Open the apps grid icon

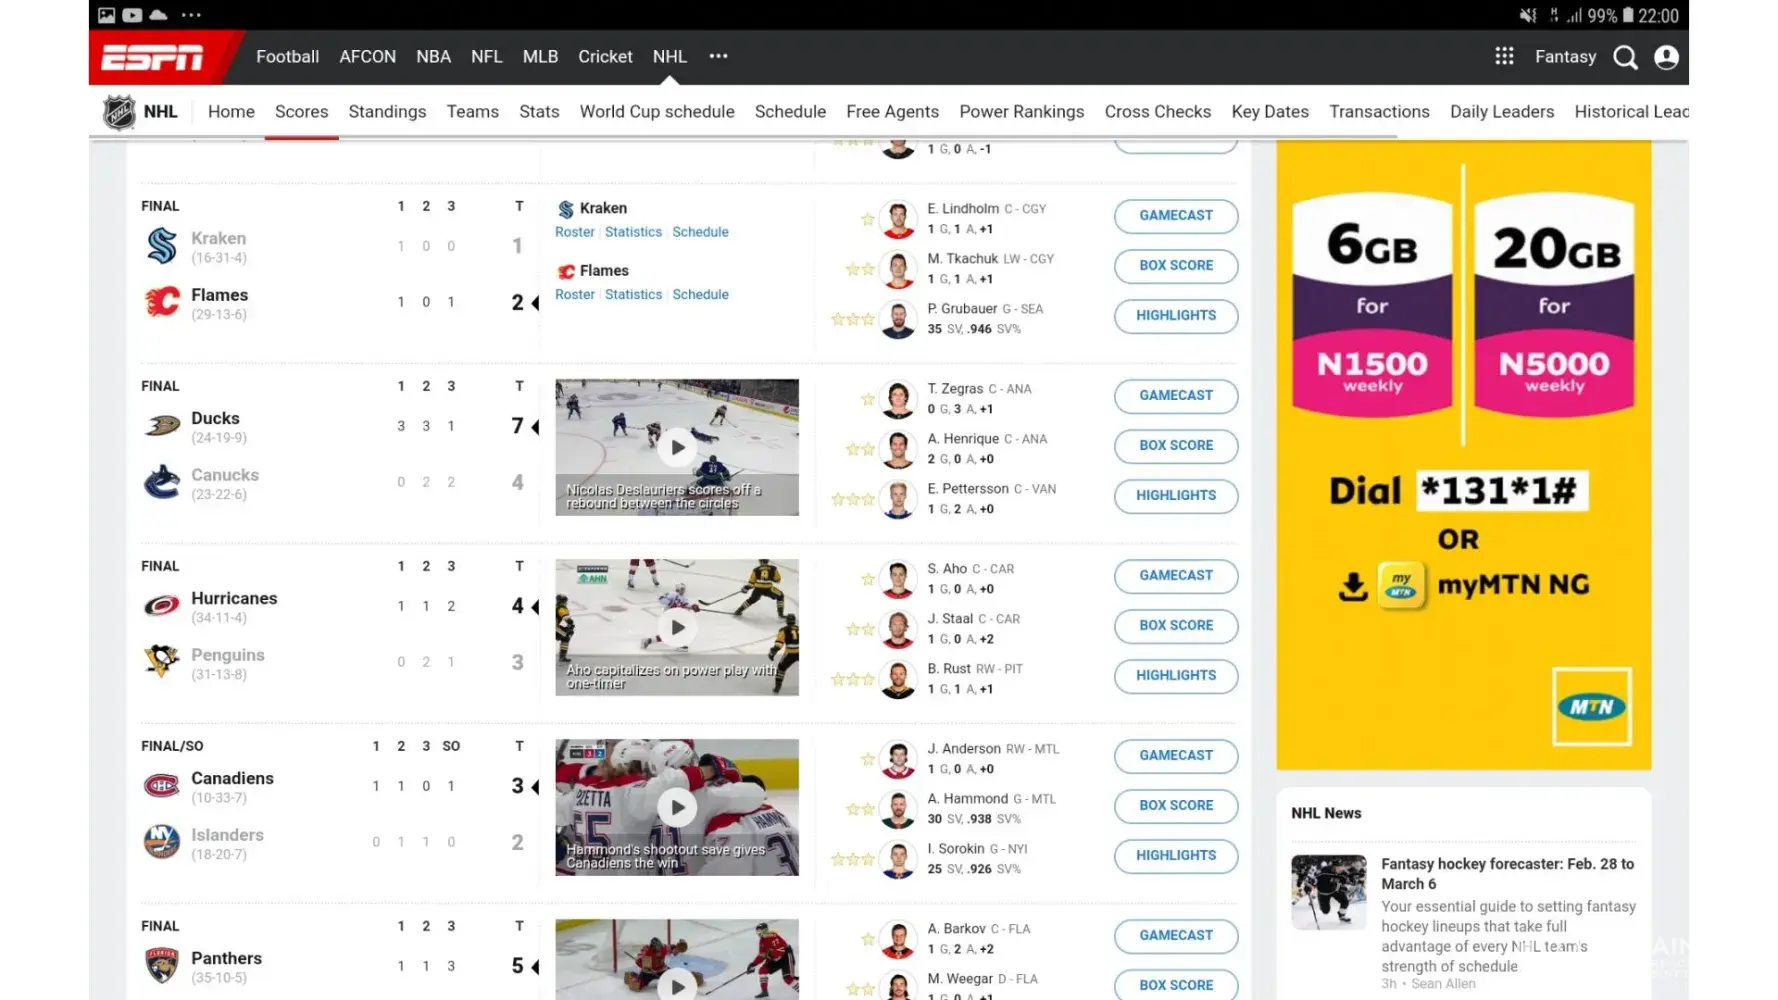point(1504,57)
